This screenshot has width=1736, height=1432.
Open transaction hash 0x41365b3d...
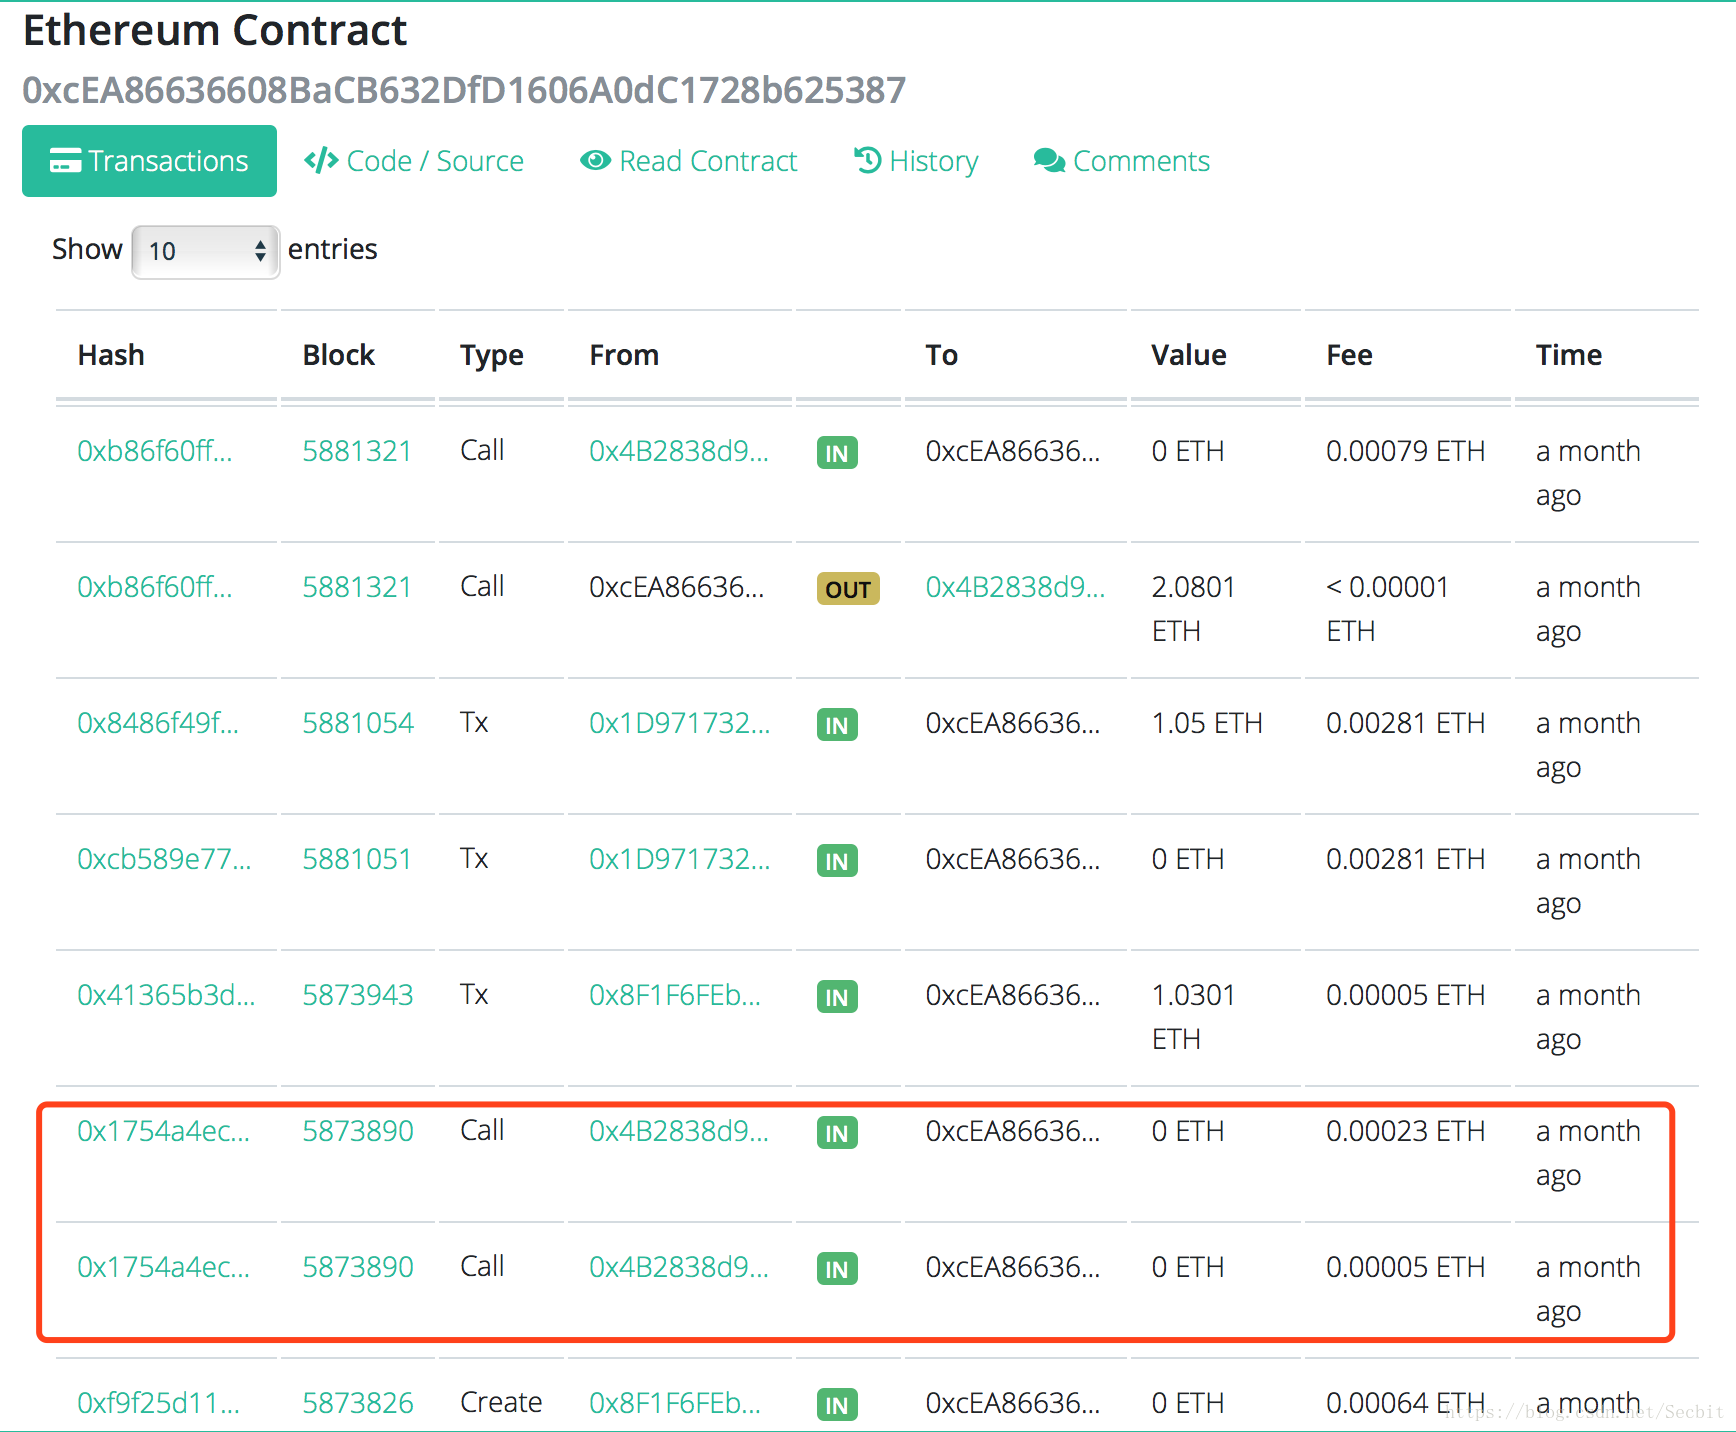pos(166,995)
